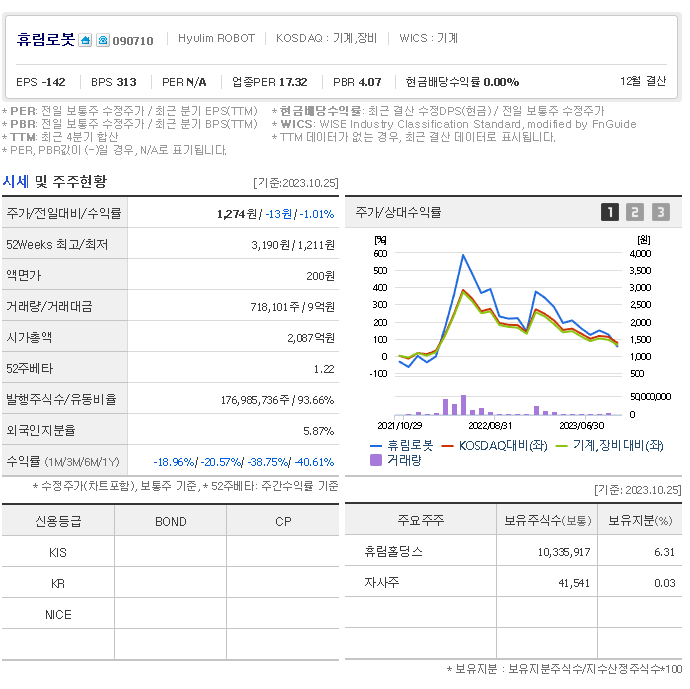Click the Hyulim ROBOT English name
690x689 pixels.
tap(216, 38)
